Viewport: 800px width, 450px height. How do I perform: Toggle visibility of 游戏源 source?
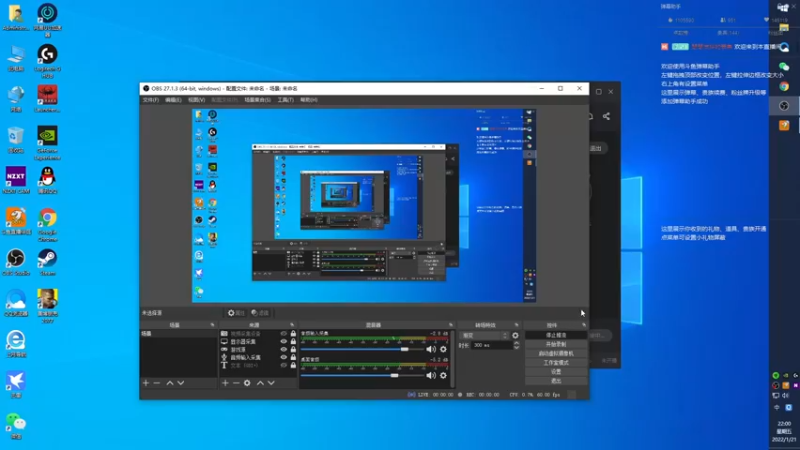[284, 349]
